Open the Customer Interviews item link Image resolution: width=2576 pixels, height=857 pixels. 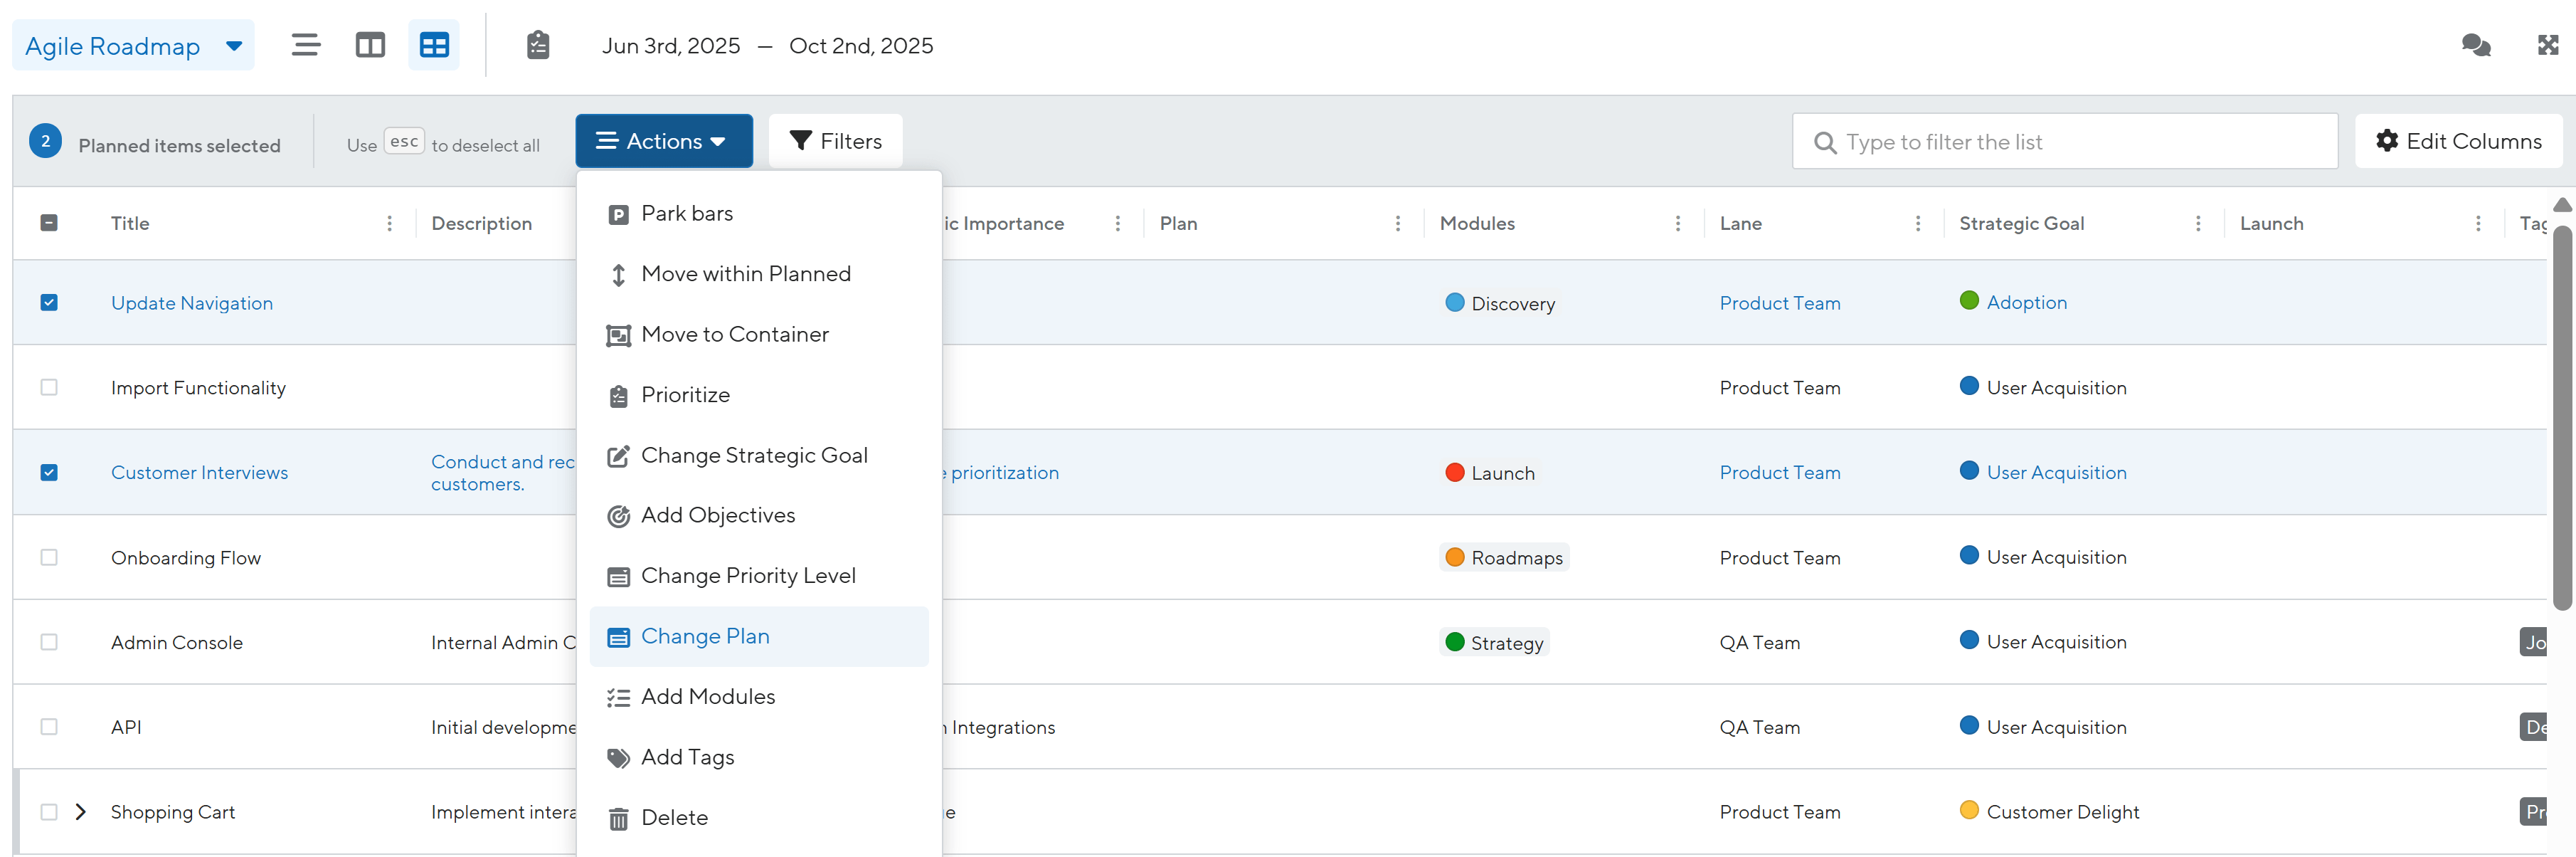pyautogui.click(x=199, y=473)
